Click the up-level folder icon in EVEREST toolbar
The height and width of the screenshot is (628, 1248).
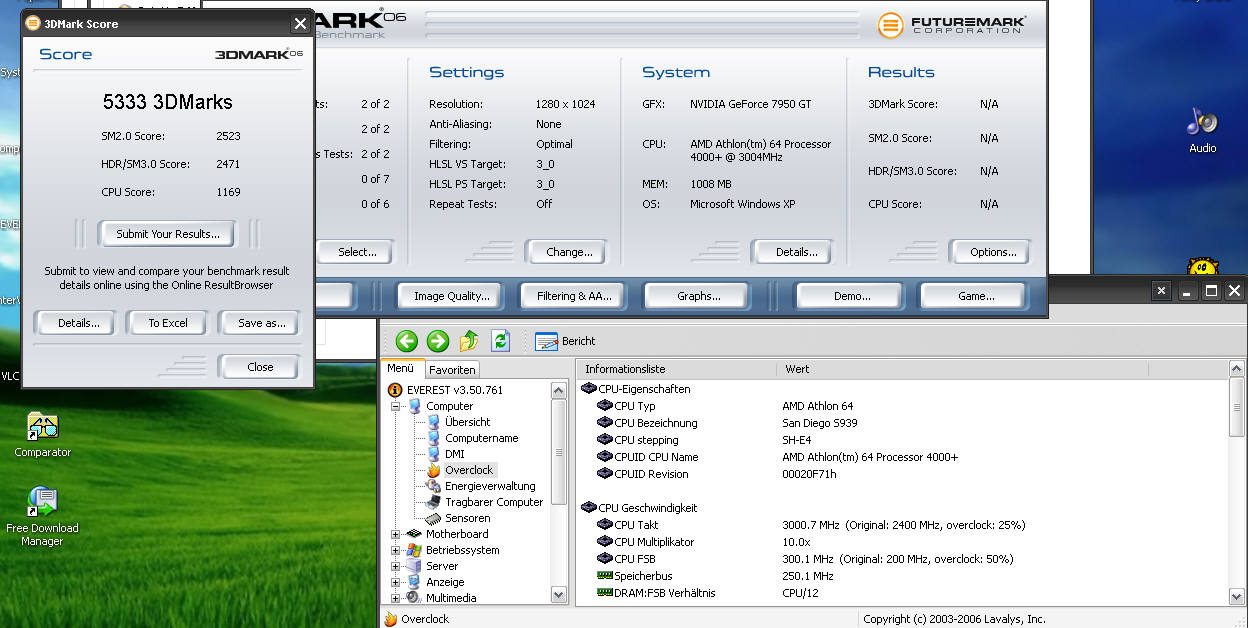(469, 341)
